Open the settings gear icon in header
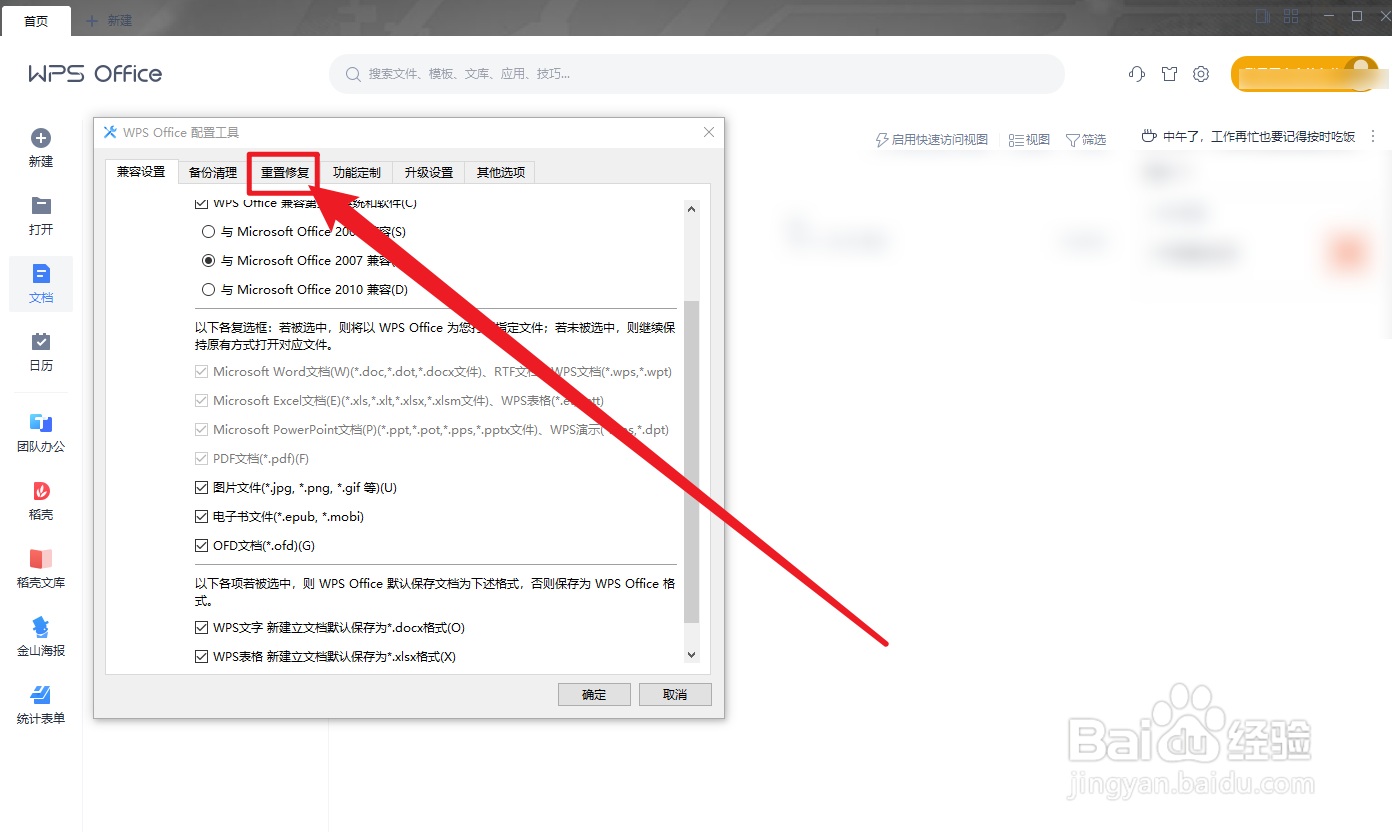1392x832 pixels. (x=1201, y=74)
